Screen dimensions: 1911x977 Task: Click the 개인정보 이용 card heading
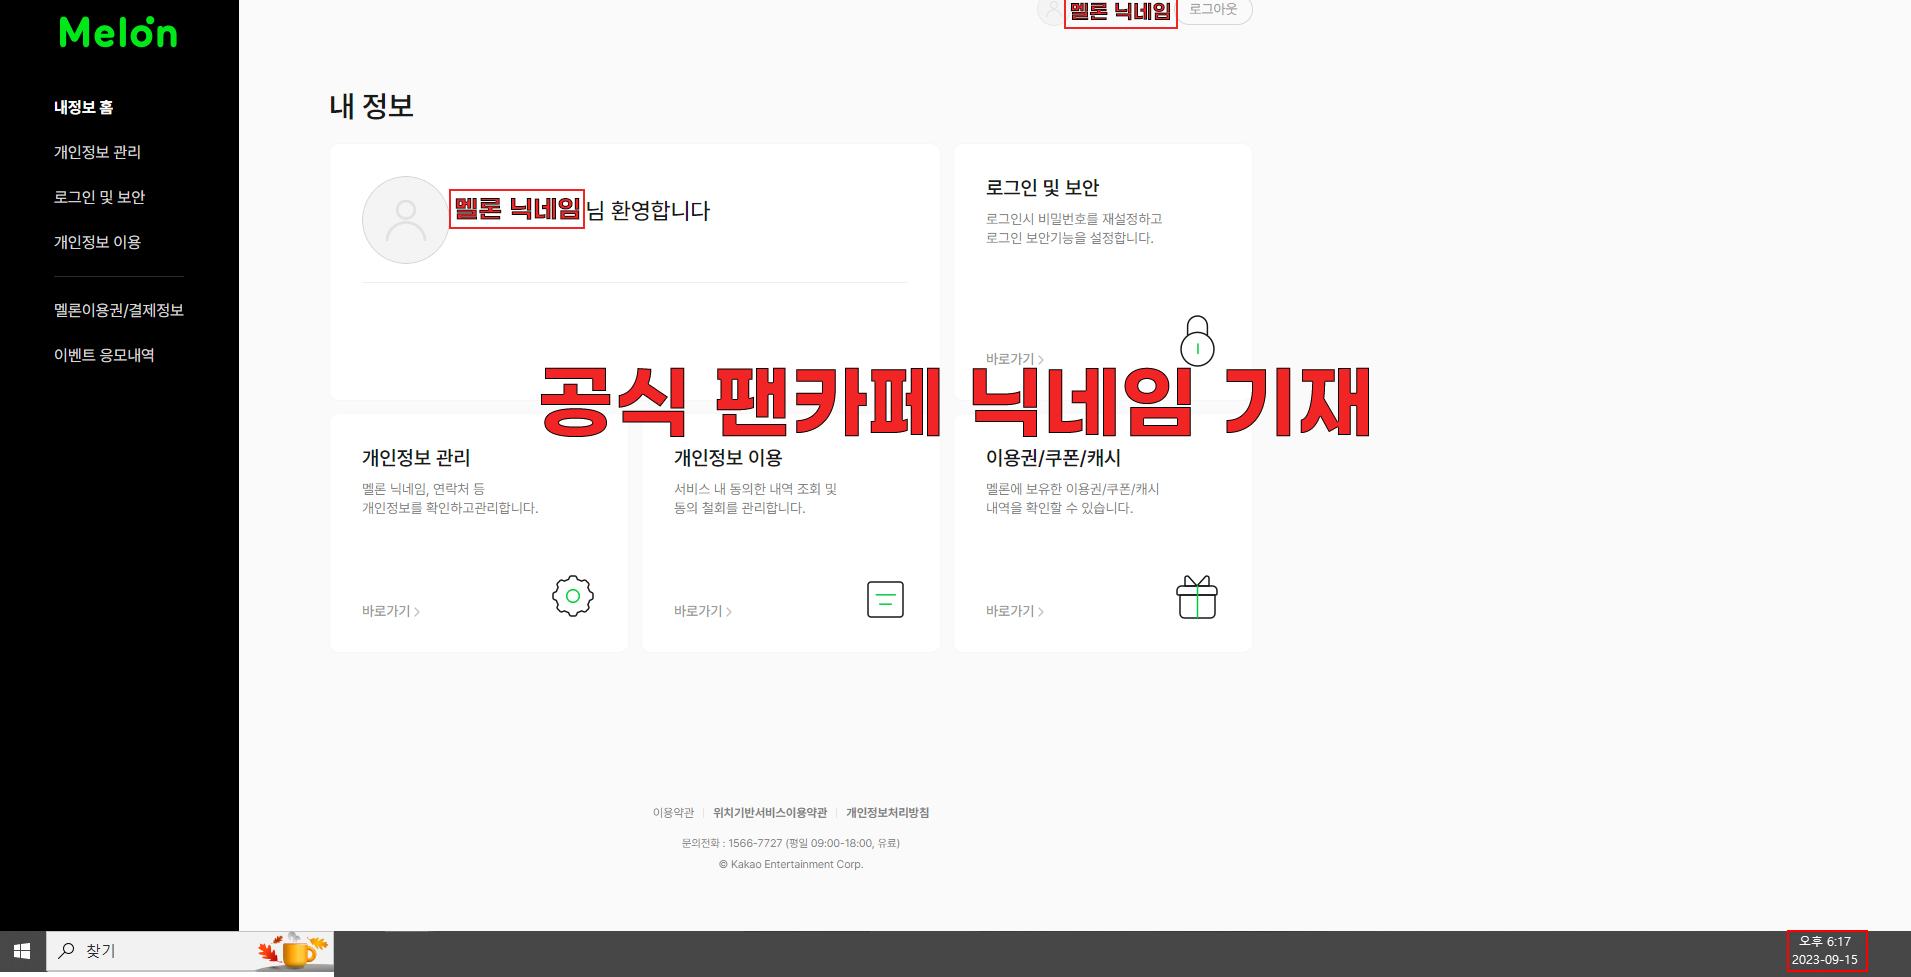point(728,458)
